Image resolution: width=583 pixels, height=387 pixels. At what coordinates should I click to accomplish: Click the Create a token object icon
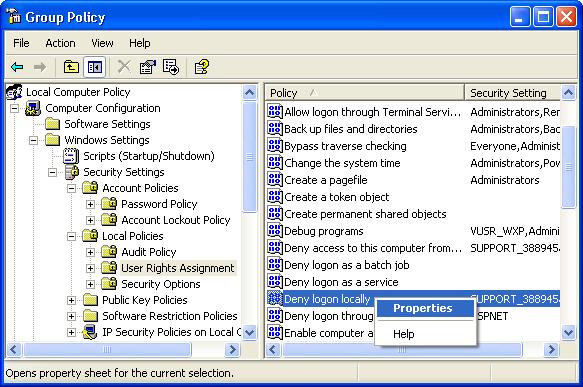coord(275,197)
